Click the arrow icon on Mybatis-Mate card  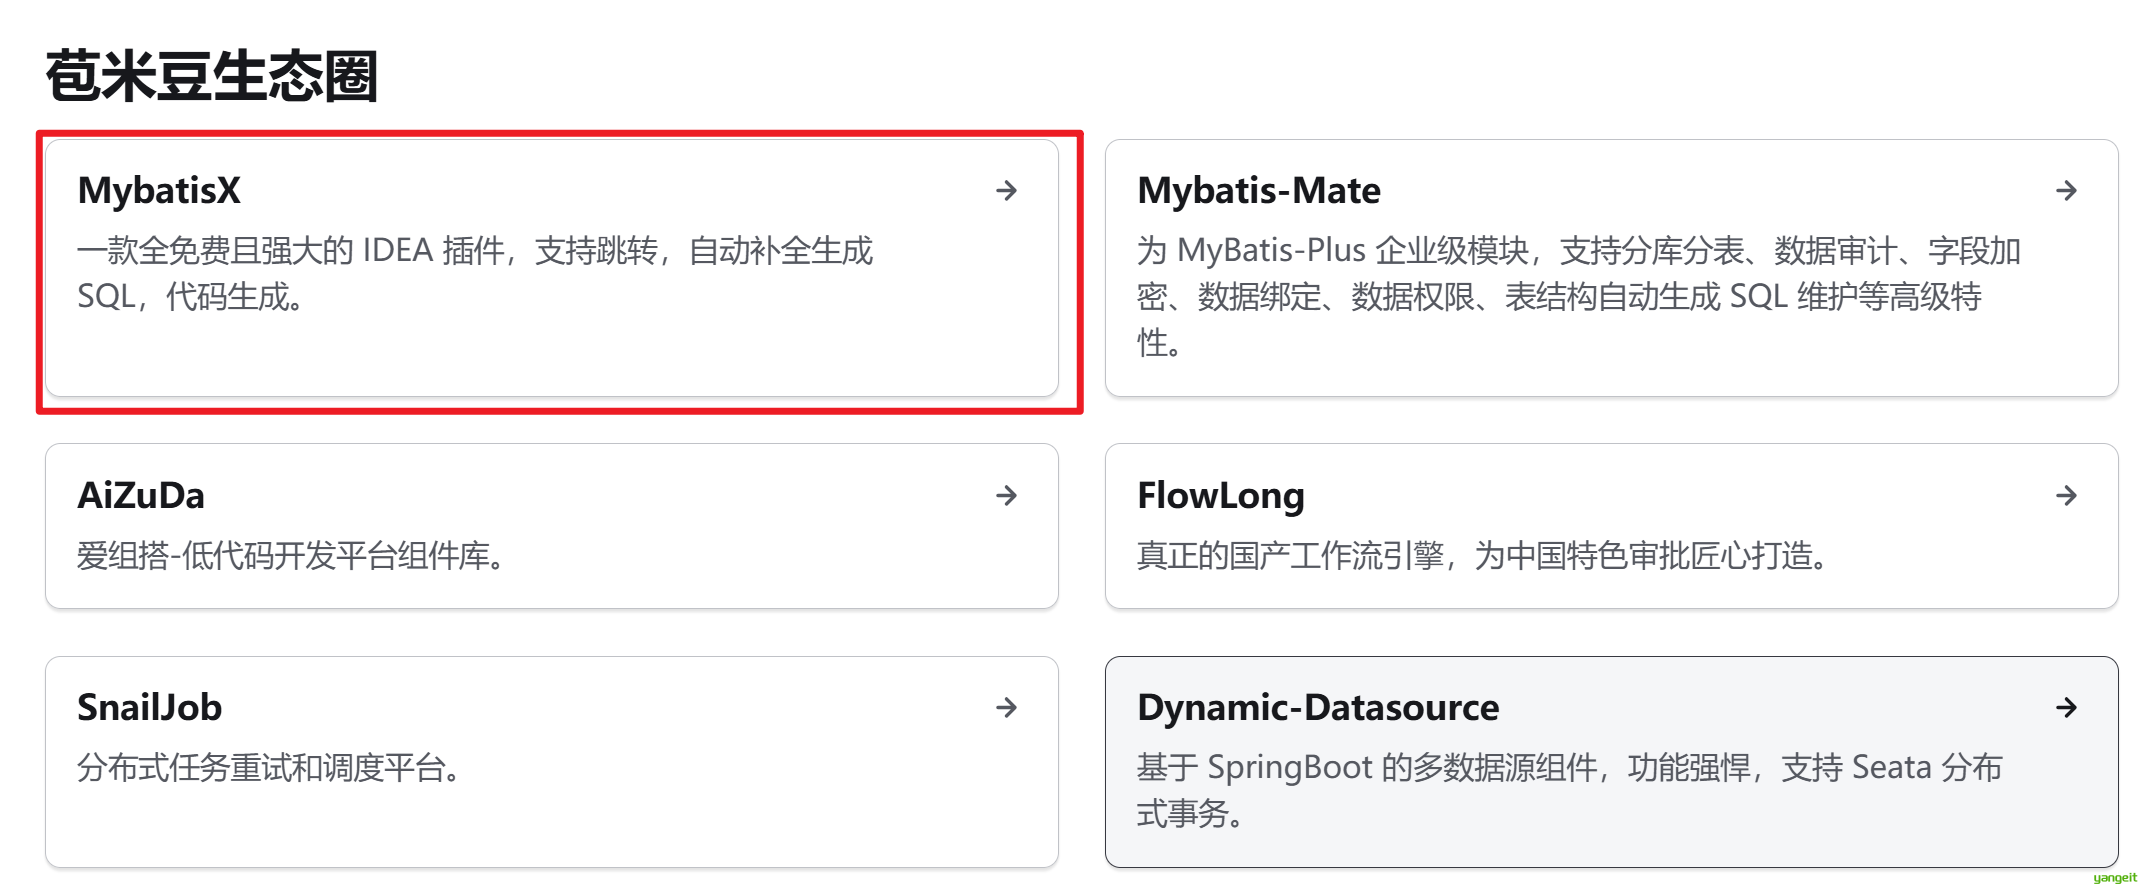(2067, 190)
